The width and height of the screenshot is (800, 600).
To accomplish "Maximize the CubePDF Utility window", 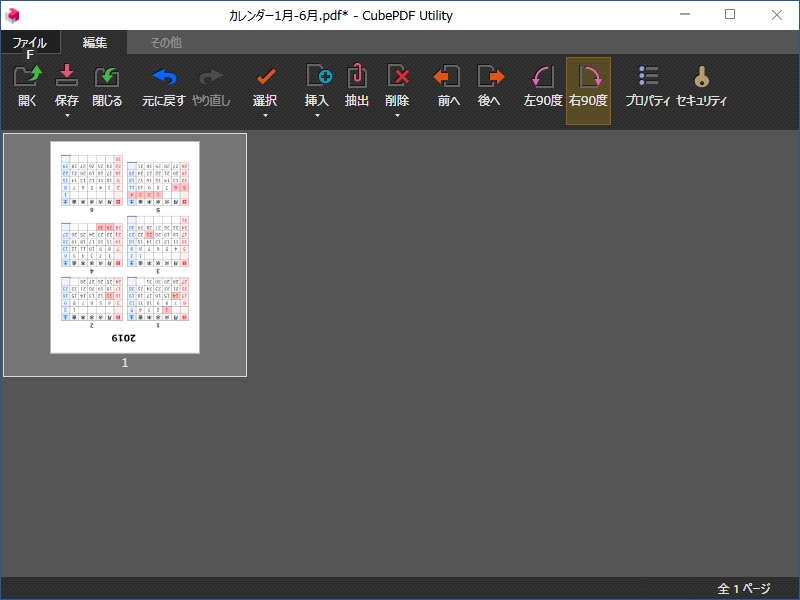I will (730, 15).
